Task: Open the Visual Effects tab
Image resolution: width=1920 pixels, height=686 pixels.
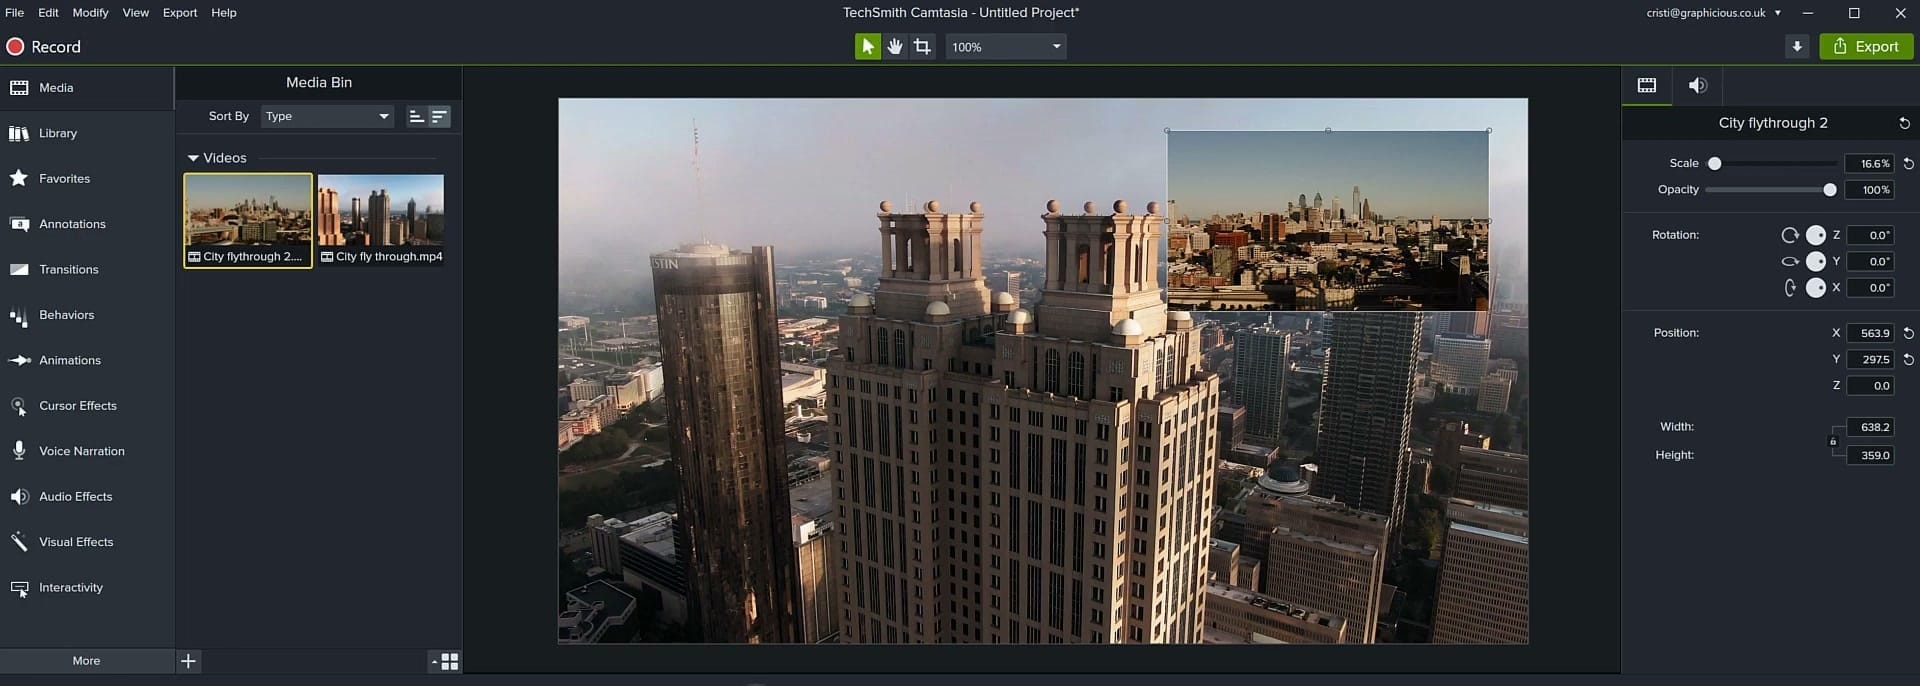Action: 87,542
